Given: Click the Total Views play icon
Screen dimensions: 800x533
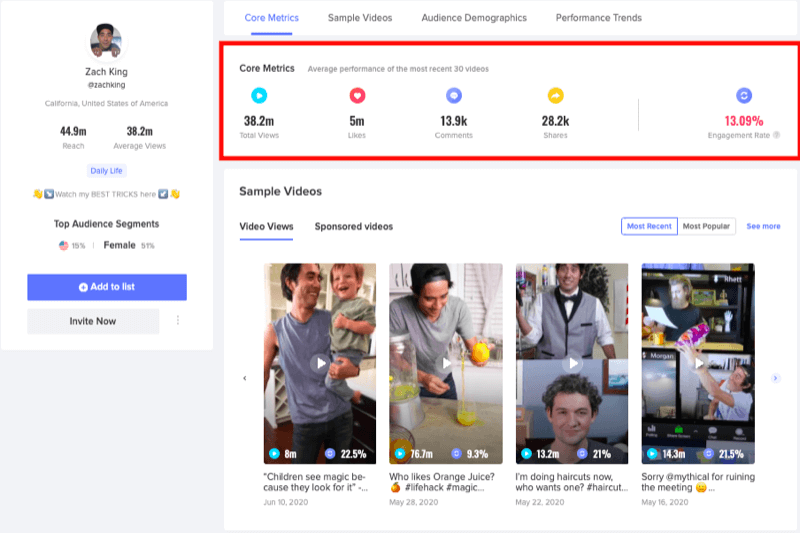Looking at the screenshot, I should (259, 95).
